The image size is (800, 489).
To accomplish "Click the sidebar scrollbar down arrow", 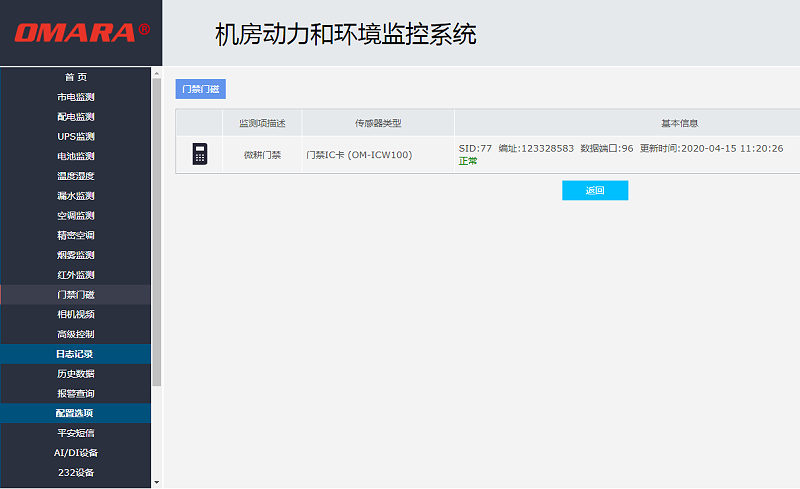I will click(156, 482).
